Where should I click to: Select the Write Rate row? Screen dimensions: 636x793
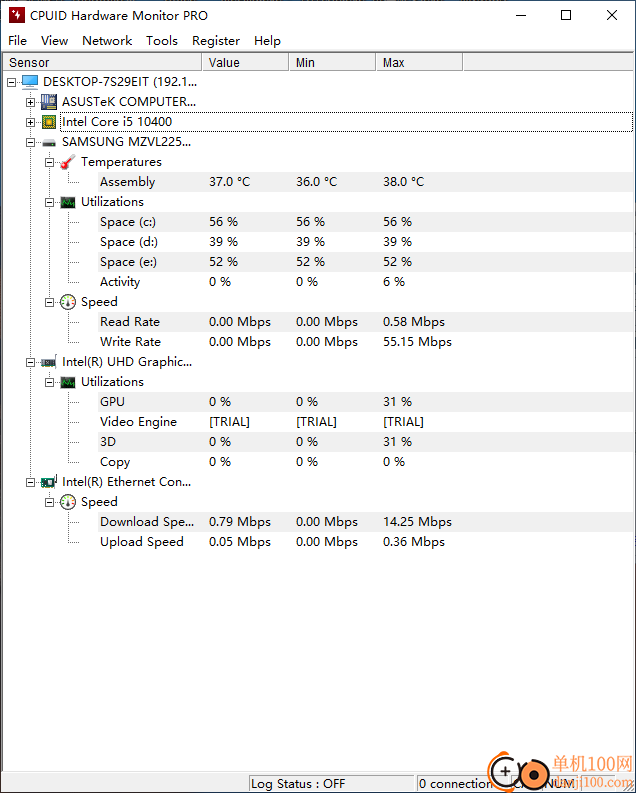pyautogui.click(x=366, y=342)
